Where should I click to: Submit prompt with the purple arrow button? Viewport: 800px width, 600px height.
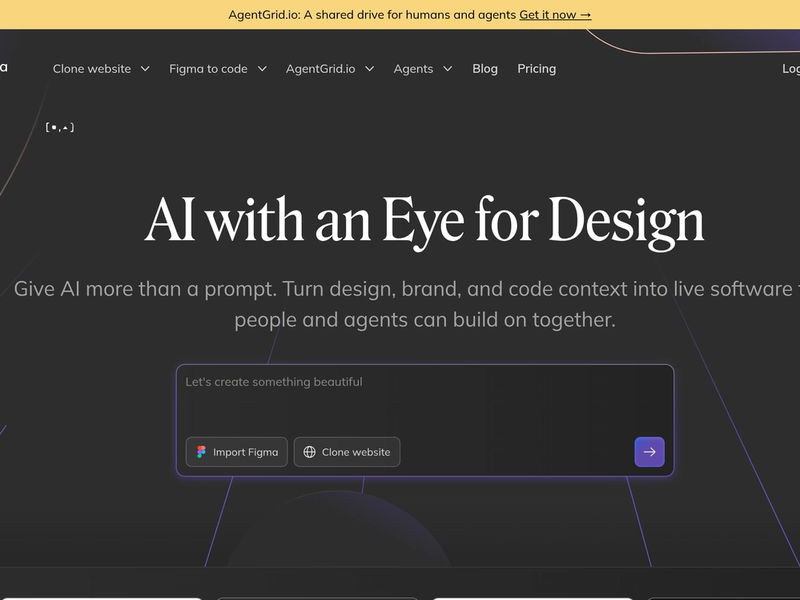click(x=649, y=452)
